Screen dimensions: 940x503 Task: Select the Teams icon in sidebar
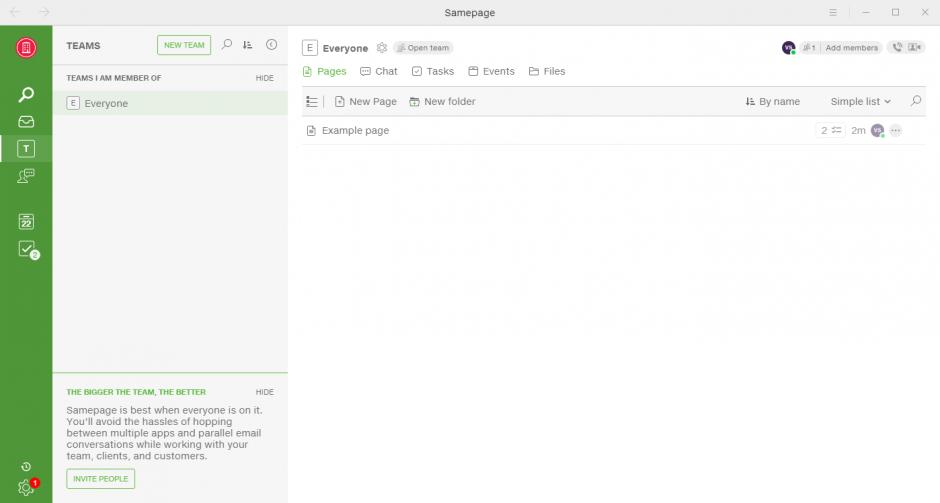click(x=26, y=149)
